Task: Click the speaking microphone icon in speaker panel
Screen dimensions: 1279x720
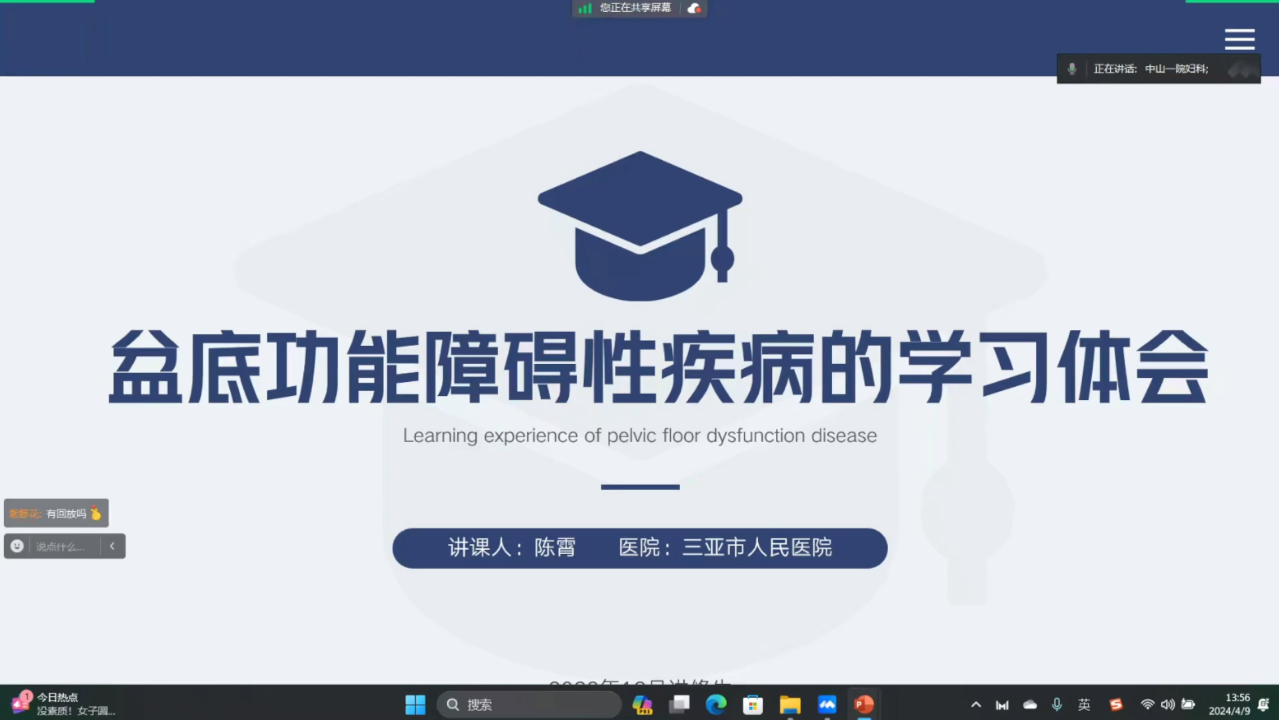Action: (1072, 69)
